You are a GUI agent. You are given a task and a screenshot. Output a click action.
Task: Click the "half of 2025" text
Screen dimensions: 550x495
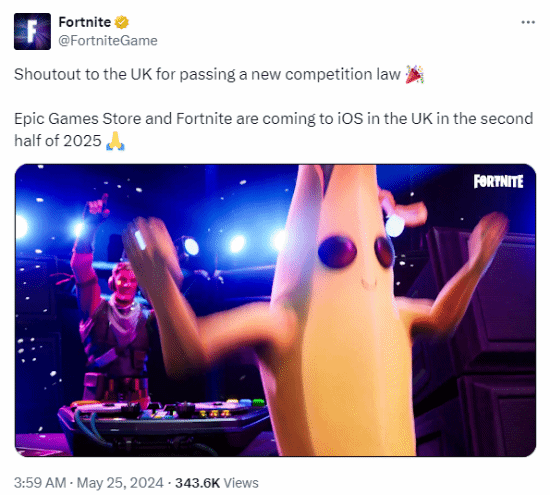58,141
